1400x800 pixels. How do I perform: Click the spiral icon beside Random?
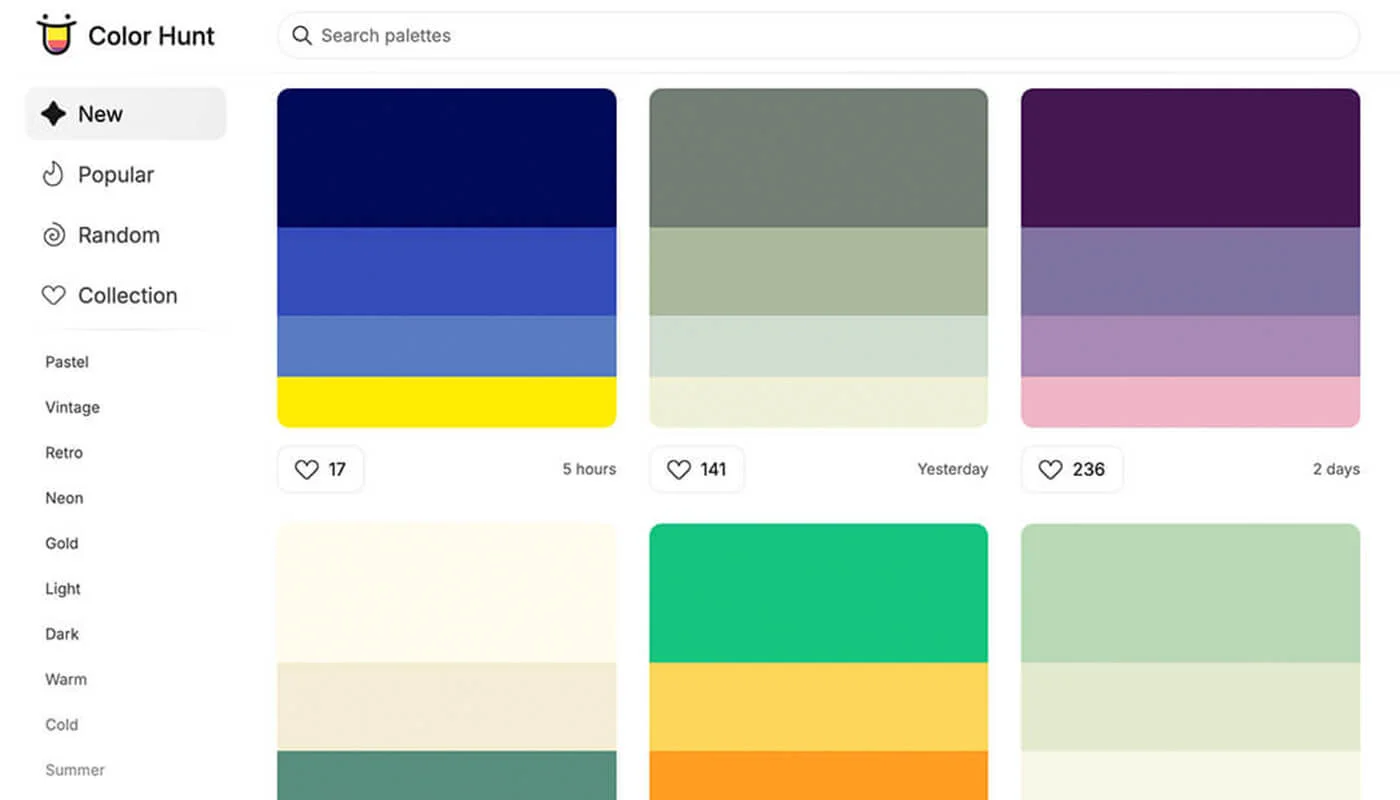53,236
